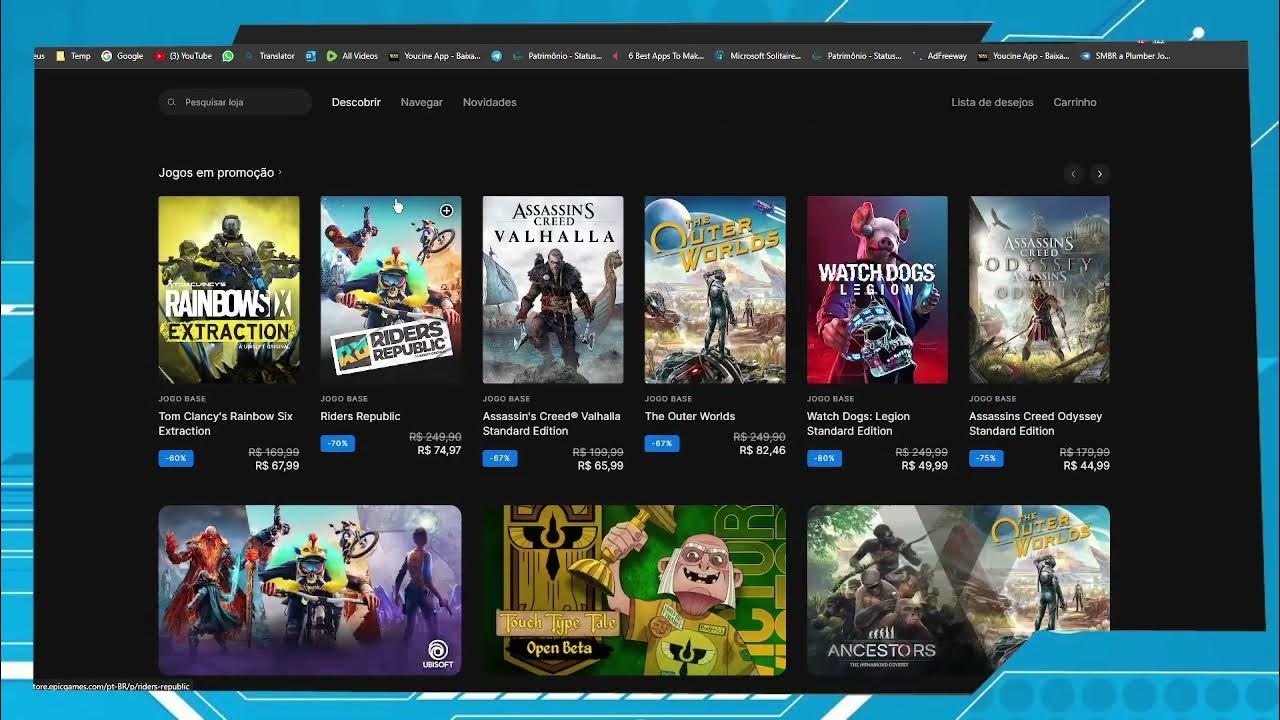Click the search magnifier icon in the store

(172, 102)
